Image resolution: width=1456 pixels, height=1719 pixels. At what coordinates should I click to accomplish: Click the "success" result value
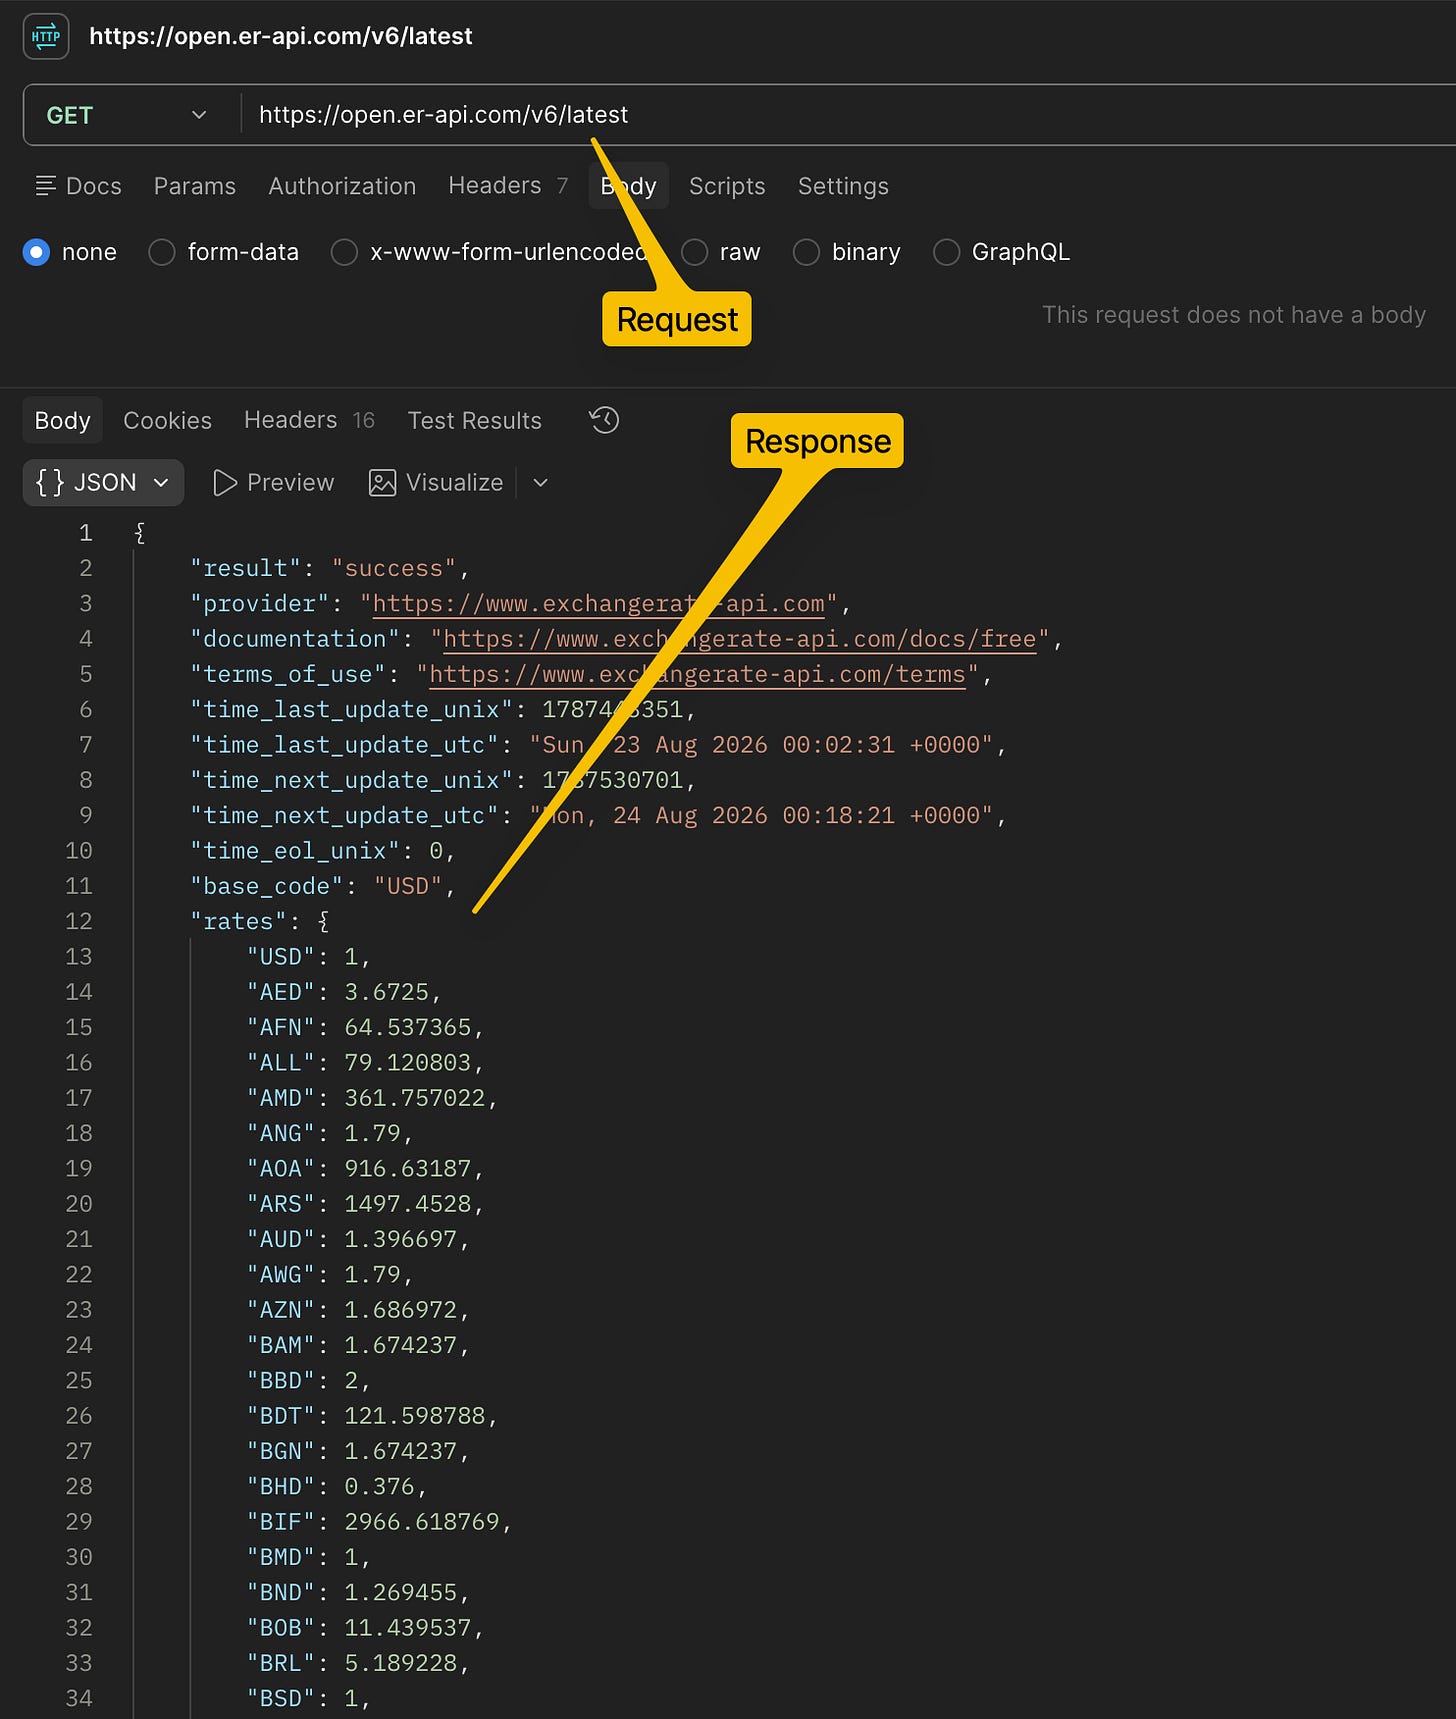394,569
